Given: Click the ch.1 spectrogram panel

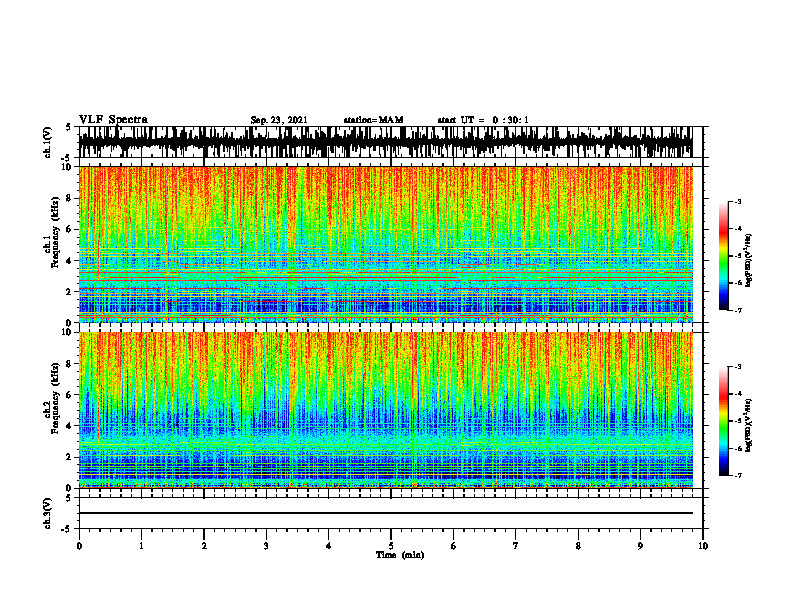Looking at the screenshot, I should (385, 244).
